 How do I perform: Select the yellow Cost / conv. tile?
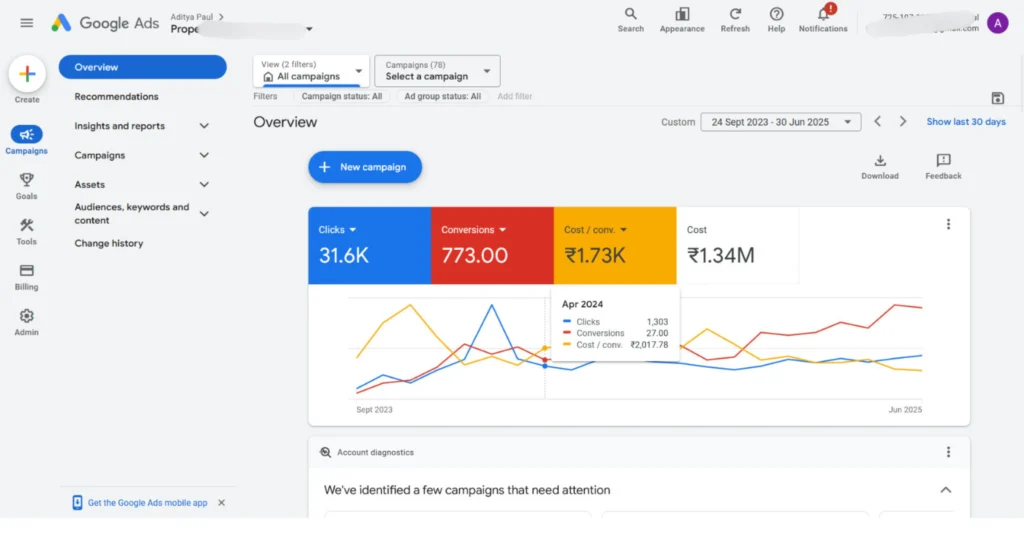(x=615, y=245)
